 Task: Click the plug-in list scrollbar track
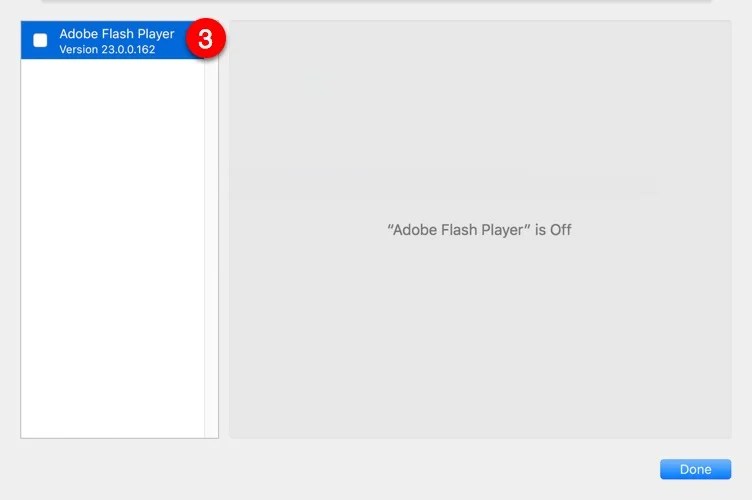(x=212, y=248)
